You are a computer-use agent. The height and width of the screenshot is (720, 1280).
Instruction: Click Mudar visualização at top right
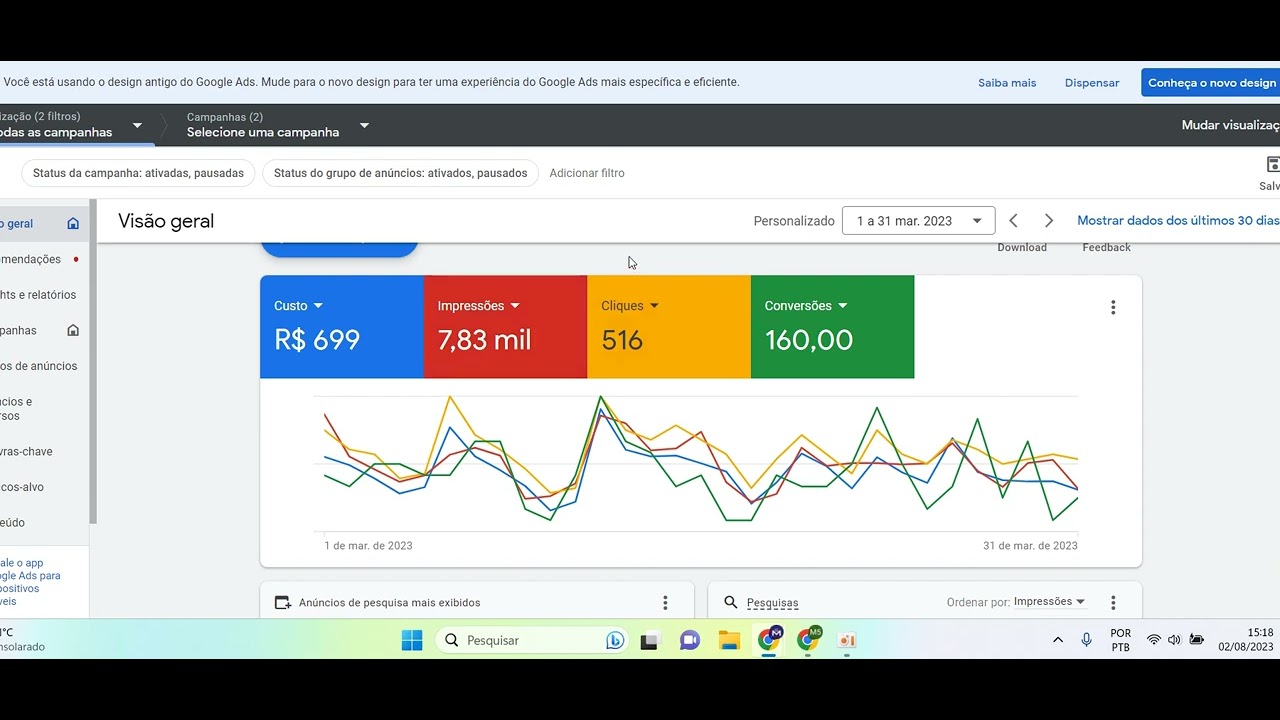tap(1231, 125)
